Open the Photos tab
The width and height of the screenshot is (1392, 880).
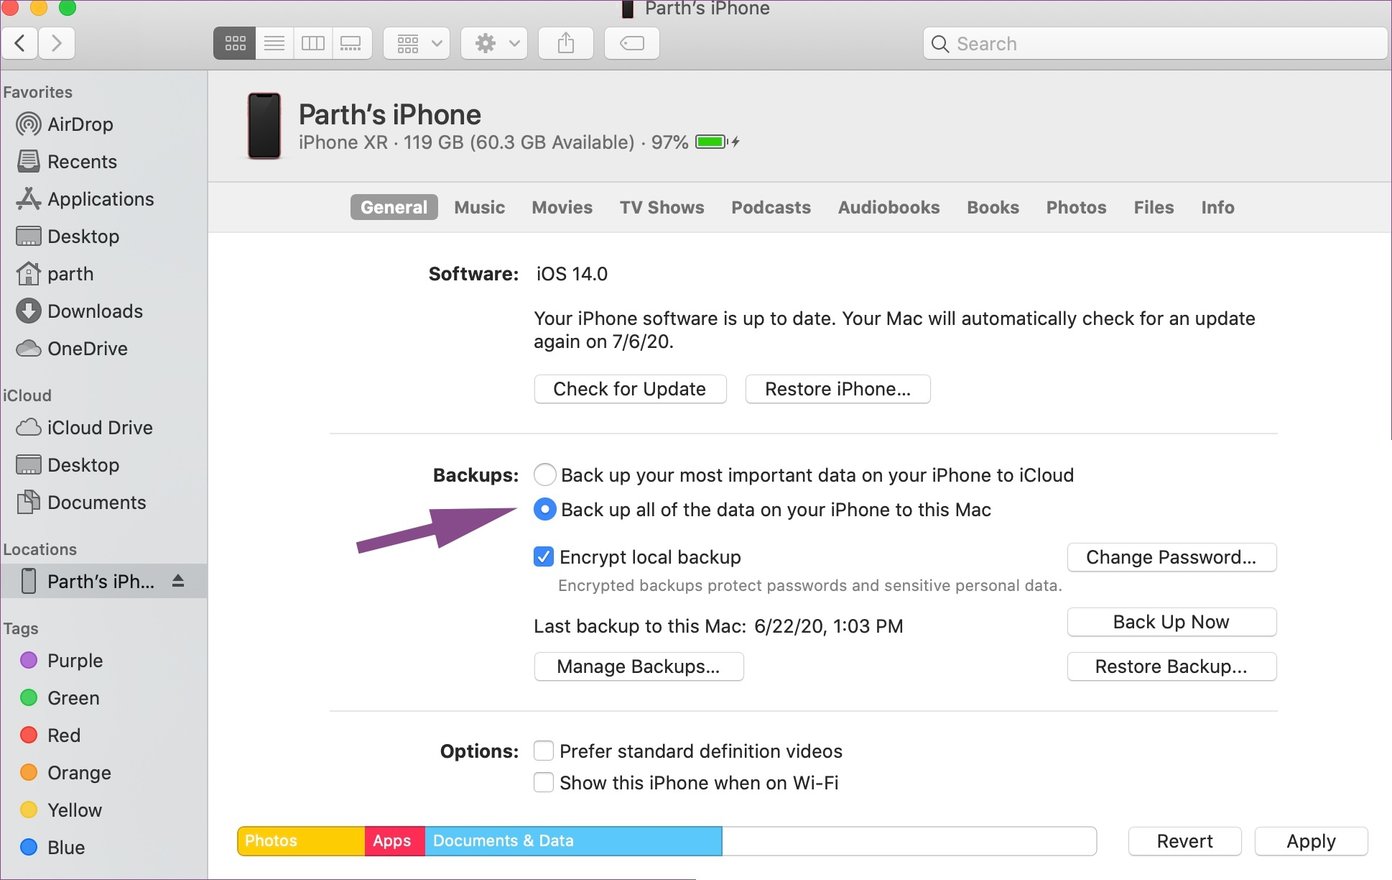click(1076, 207)
